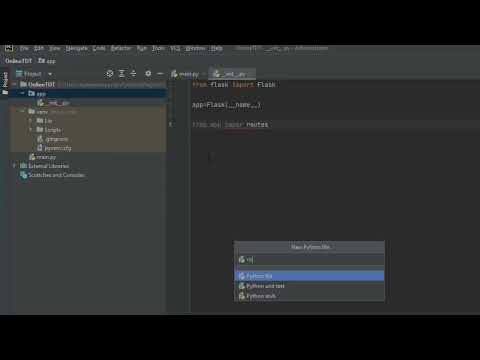The image size is (480, 360).
Task: Click the OnlineTDT project folder icon
Action: tap(23, 84)
